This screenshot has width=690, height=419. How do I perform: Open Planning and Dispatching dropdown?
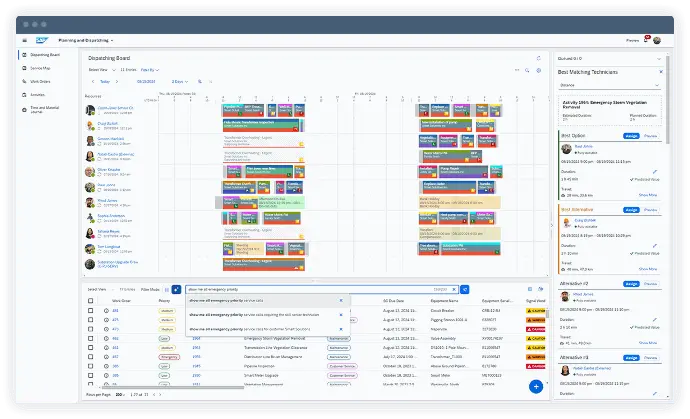click(x=86, y=40)
